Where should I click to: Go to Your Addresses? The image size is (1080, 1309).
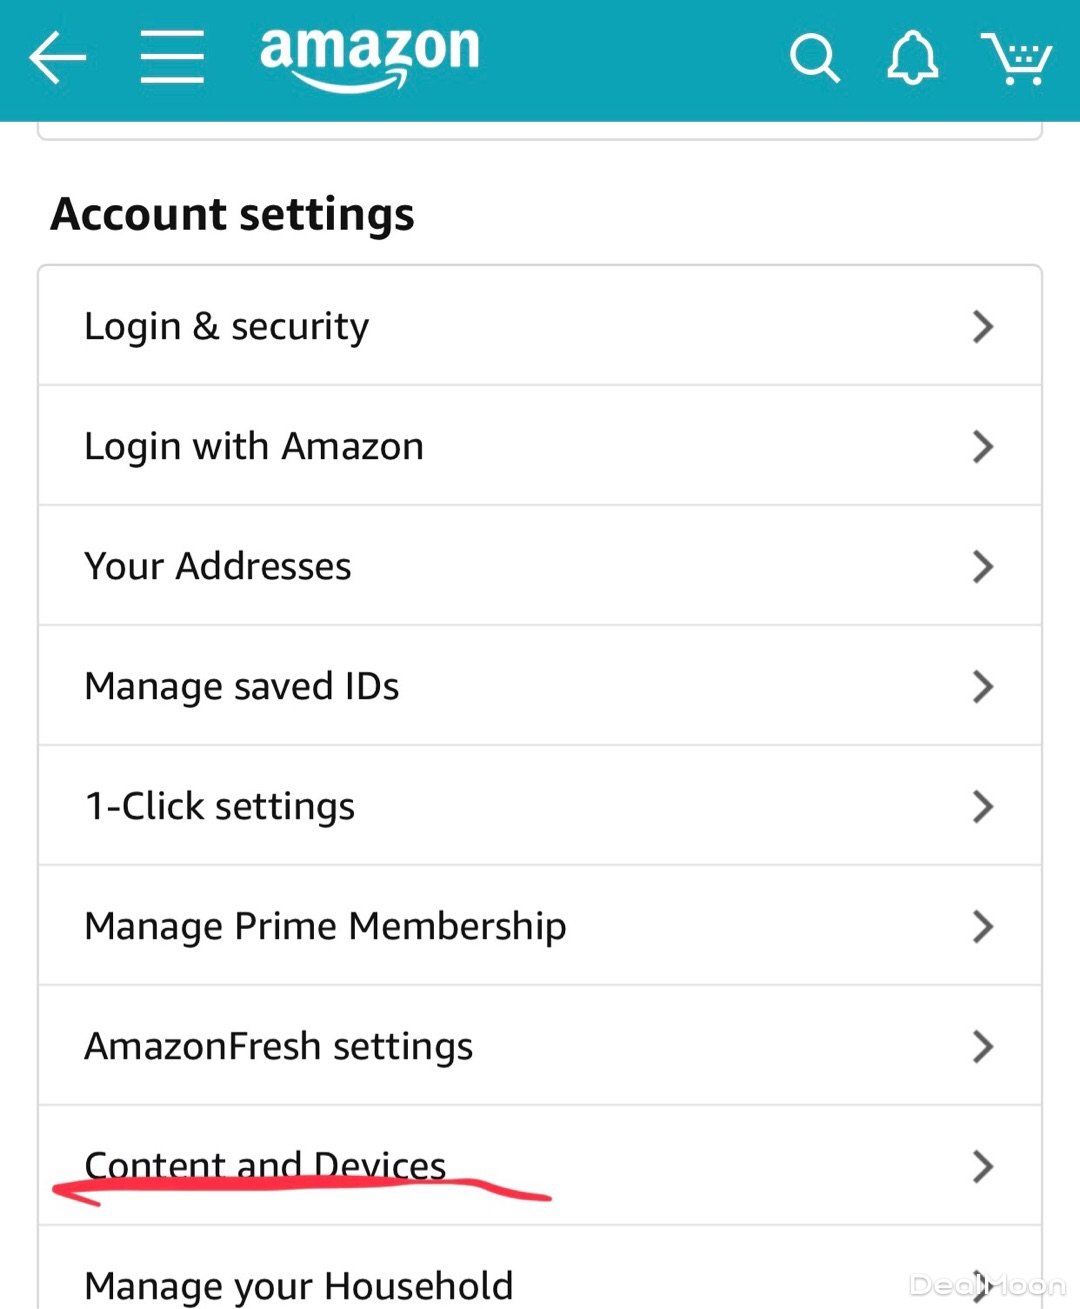coord(218,566)
